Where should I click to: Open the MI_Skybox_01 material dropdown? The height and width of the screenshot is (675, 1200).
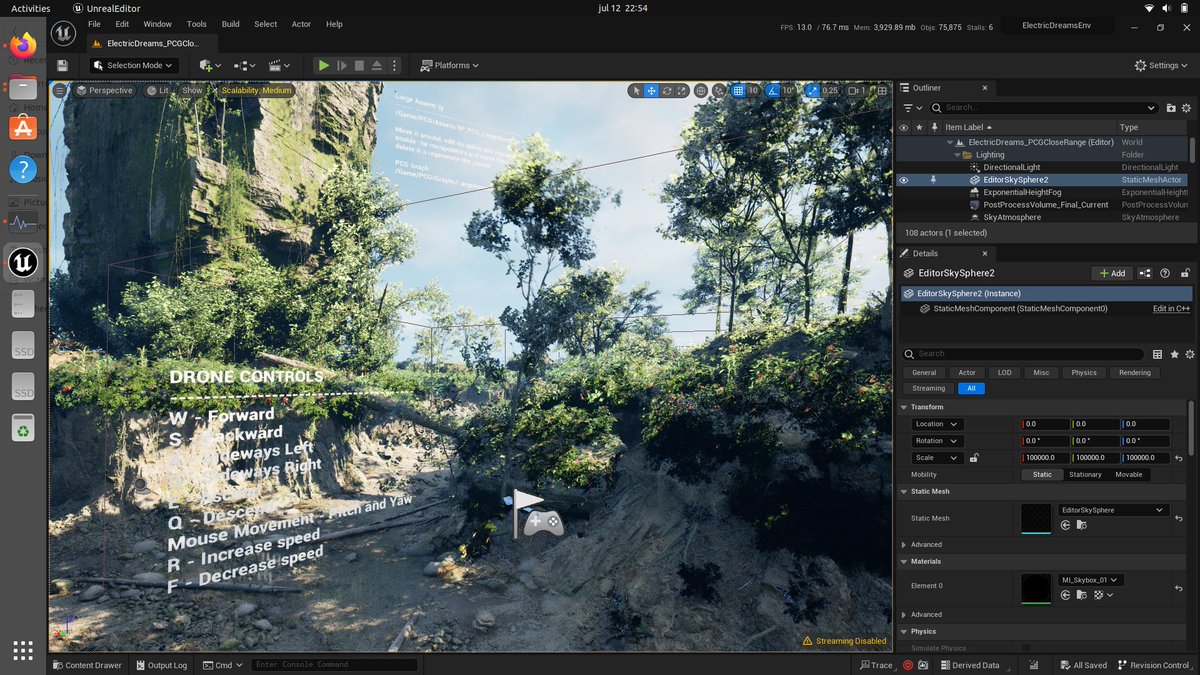(1091, 580)
